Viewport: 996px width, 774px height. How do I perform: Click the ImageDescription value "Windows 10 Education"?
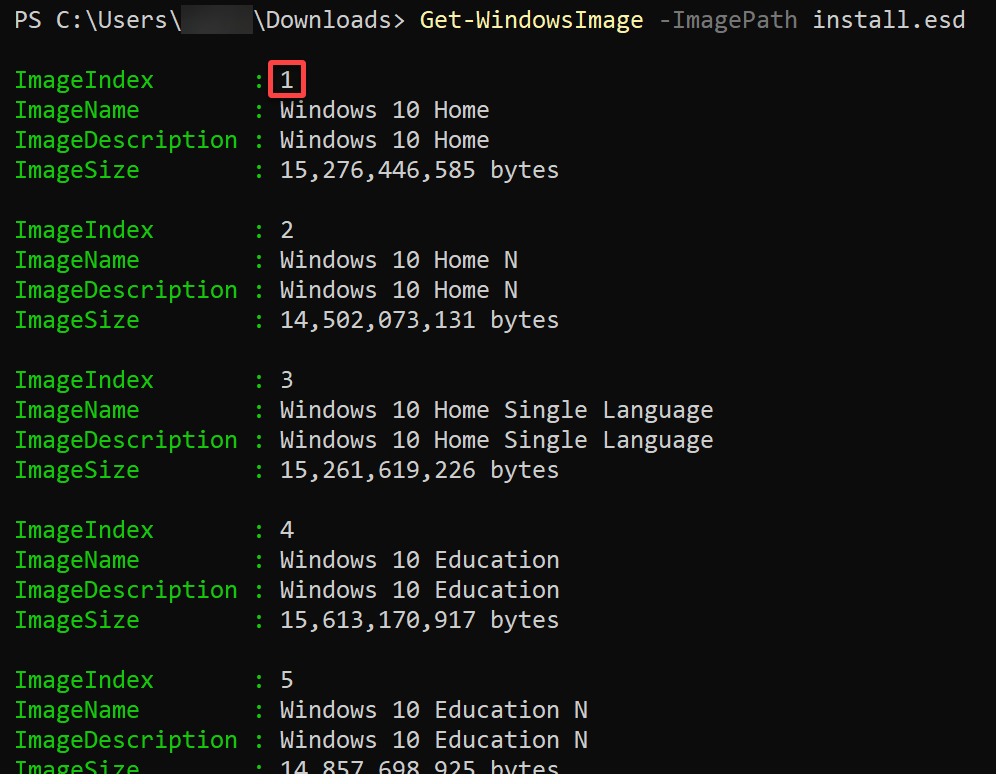[419, 590]
